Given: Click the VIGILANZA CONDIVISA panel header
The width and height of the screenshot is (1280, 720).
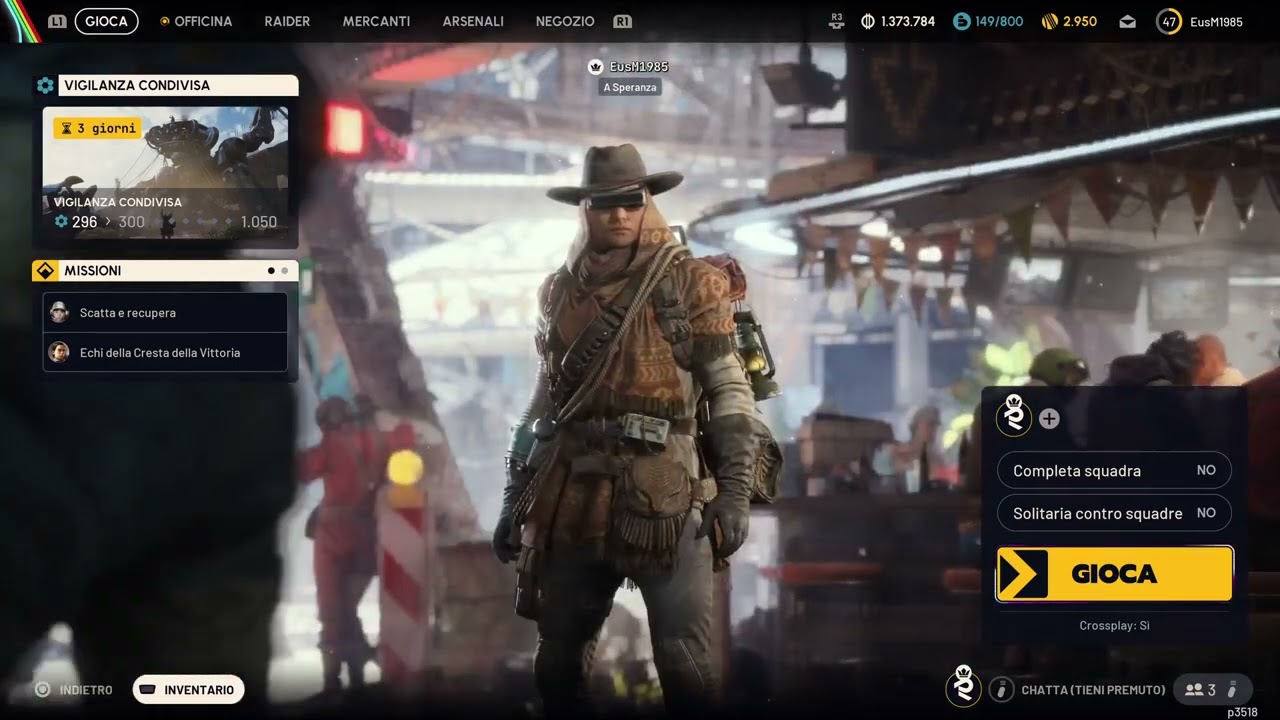Looking at the screenshot, I should point(167,85).
